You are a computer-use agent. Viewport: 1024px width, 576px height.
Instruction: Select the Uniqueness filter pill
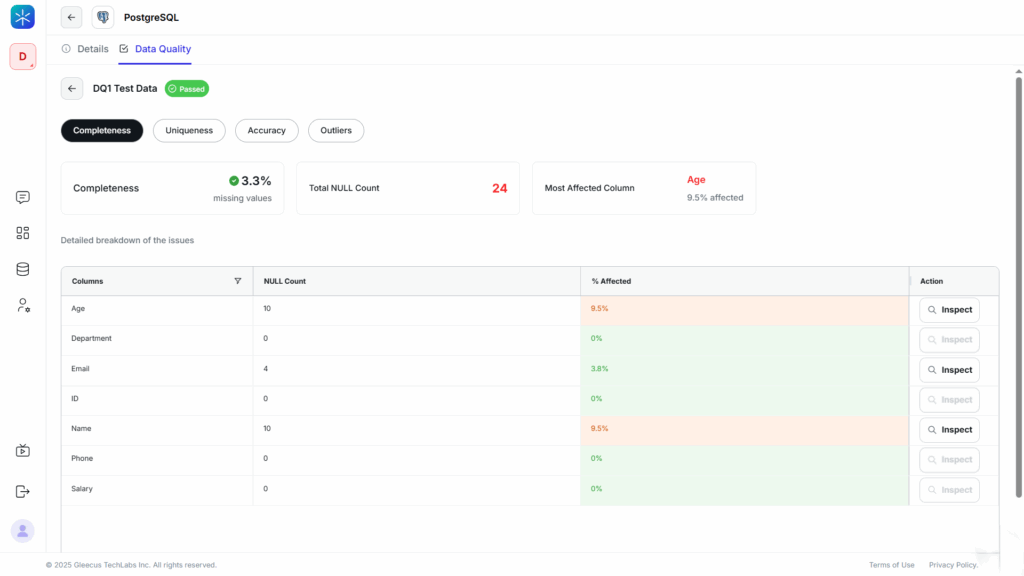(189, 130)
